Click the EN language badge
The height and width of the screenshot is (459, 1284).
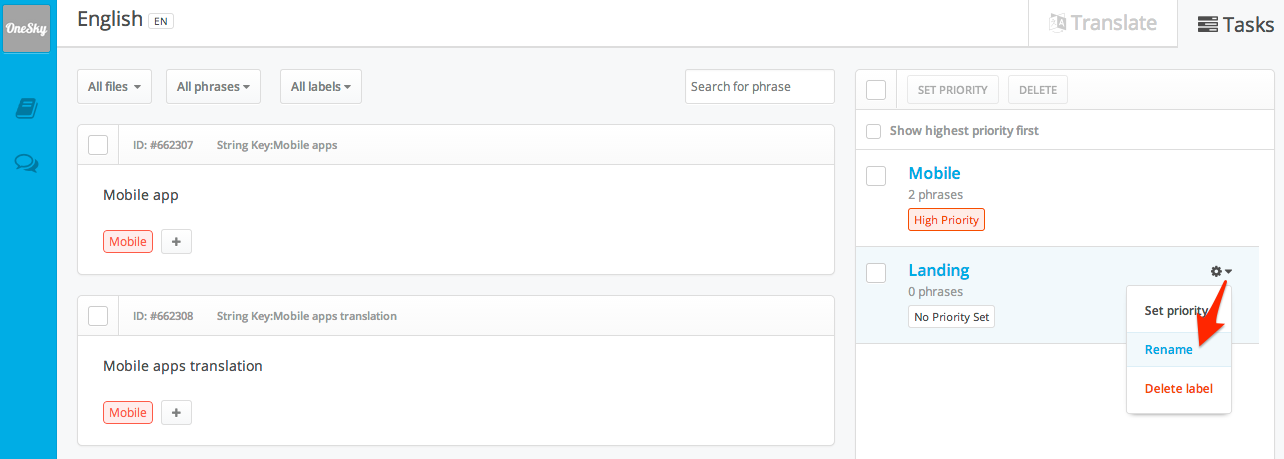tap(160, 21)
